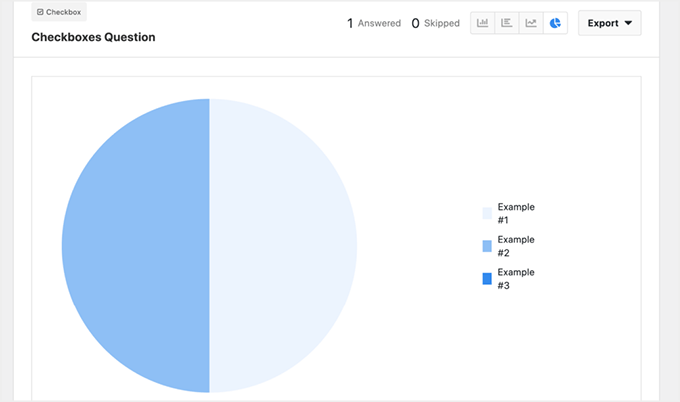Click the number 1 beside Answered
This screenshot has width=680, height=402.
coord(350,23)
